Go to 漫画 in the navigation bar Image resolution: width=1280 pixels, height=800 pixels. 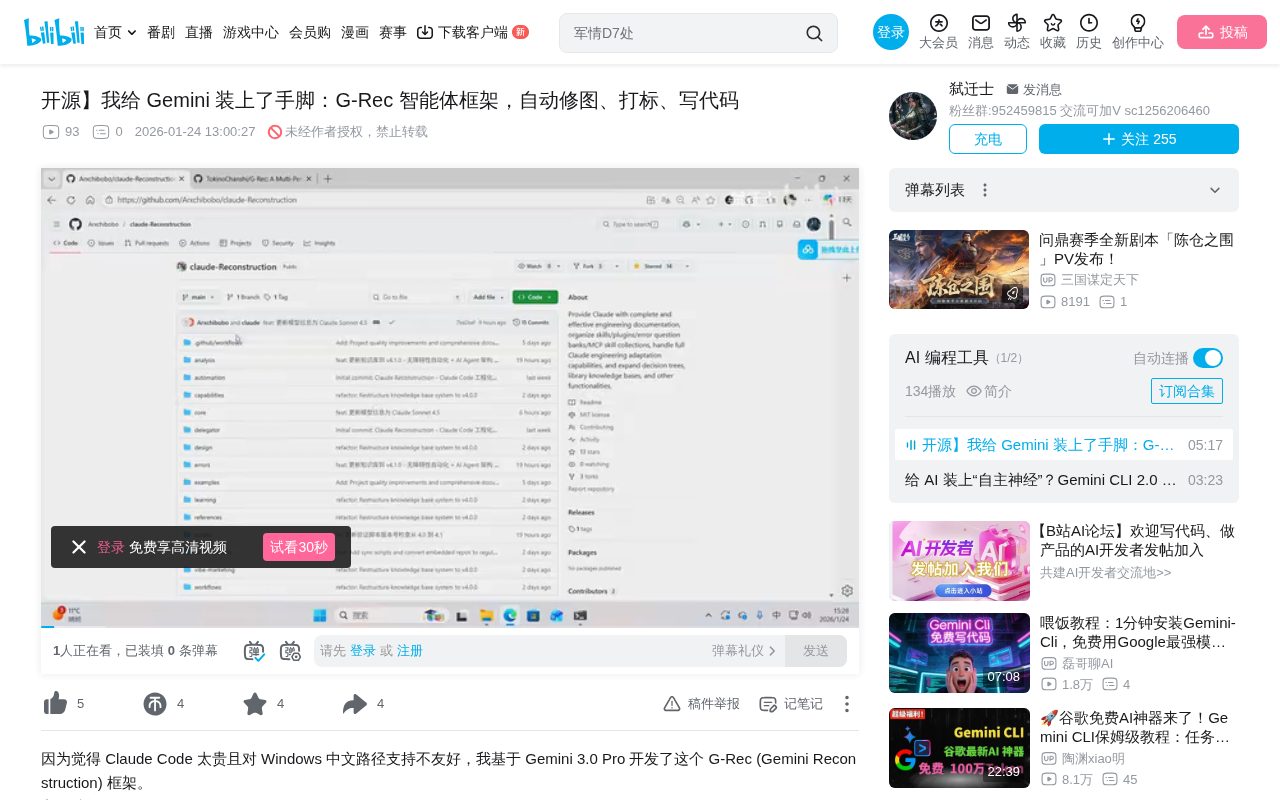355,32
